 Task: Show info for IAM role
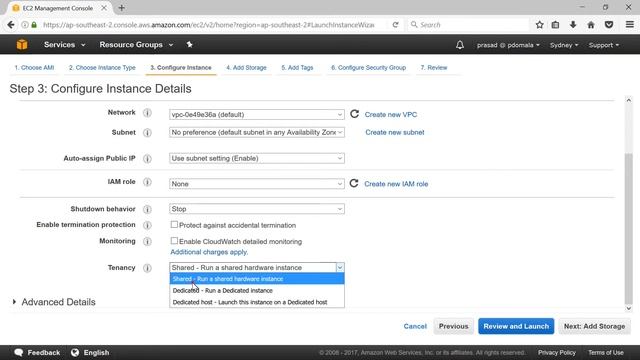(x=147, y=182)
